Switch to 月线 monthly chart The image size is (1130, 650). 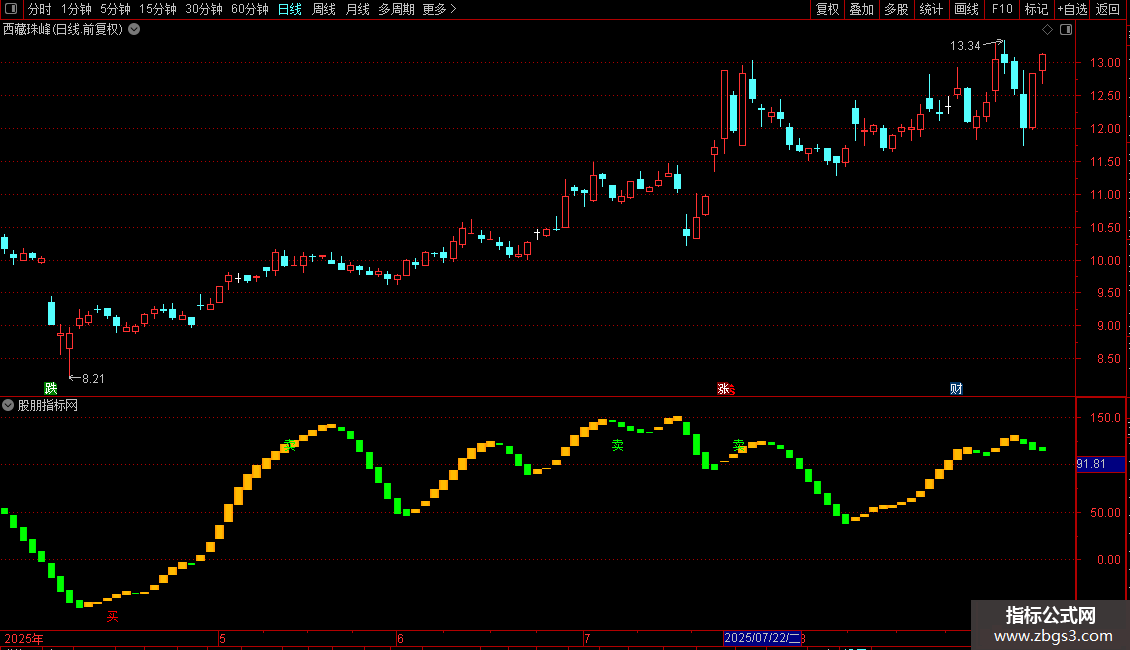pos(357,9)
